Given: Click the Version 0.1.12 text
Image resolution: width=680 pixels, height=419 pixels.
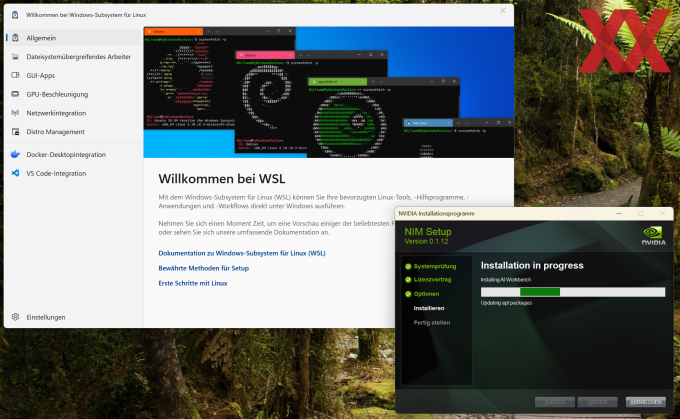Looking at the screenshot, I should pos(426,242).
